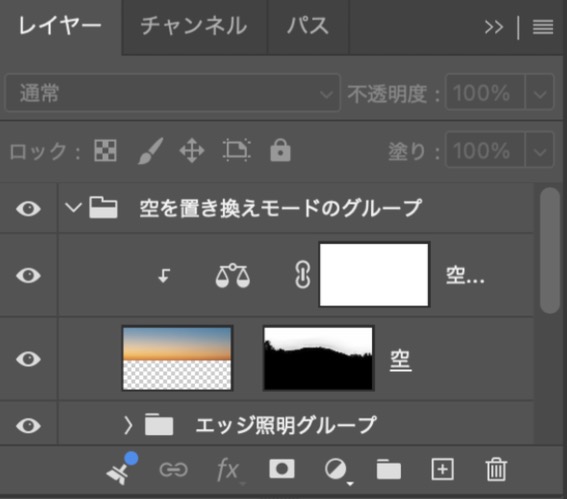Open the 不透明度 slider dropdown arrow
This screenshot has height=499, width=570.
540,92
